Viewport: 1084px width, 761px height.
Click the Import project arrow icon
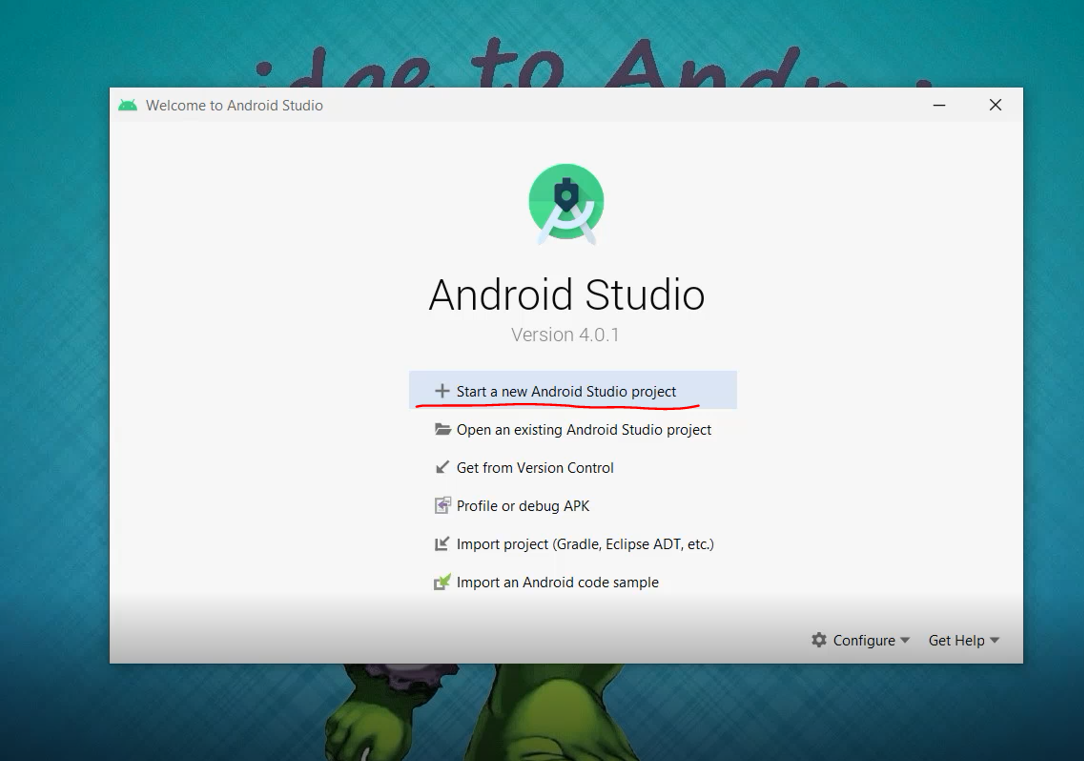(x=442, y=544)
